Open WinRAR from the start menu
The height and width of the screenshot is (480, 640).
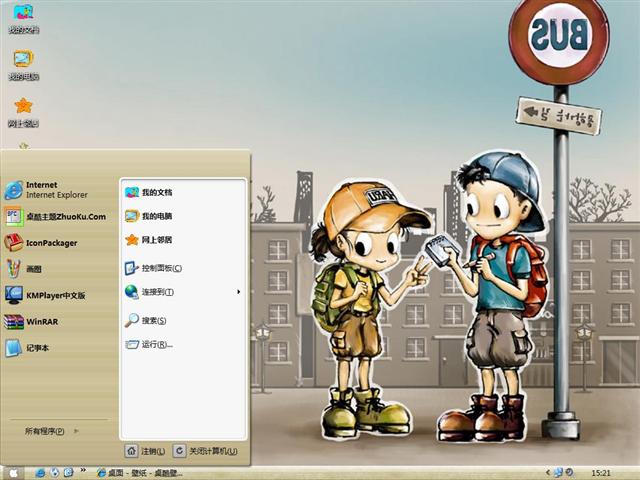pyautogui.click(x=31, y=322)
